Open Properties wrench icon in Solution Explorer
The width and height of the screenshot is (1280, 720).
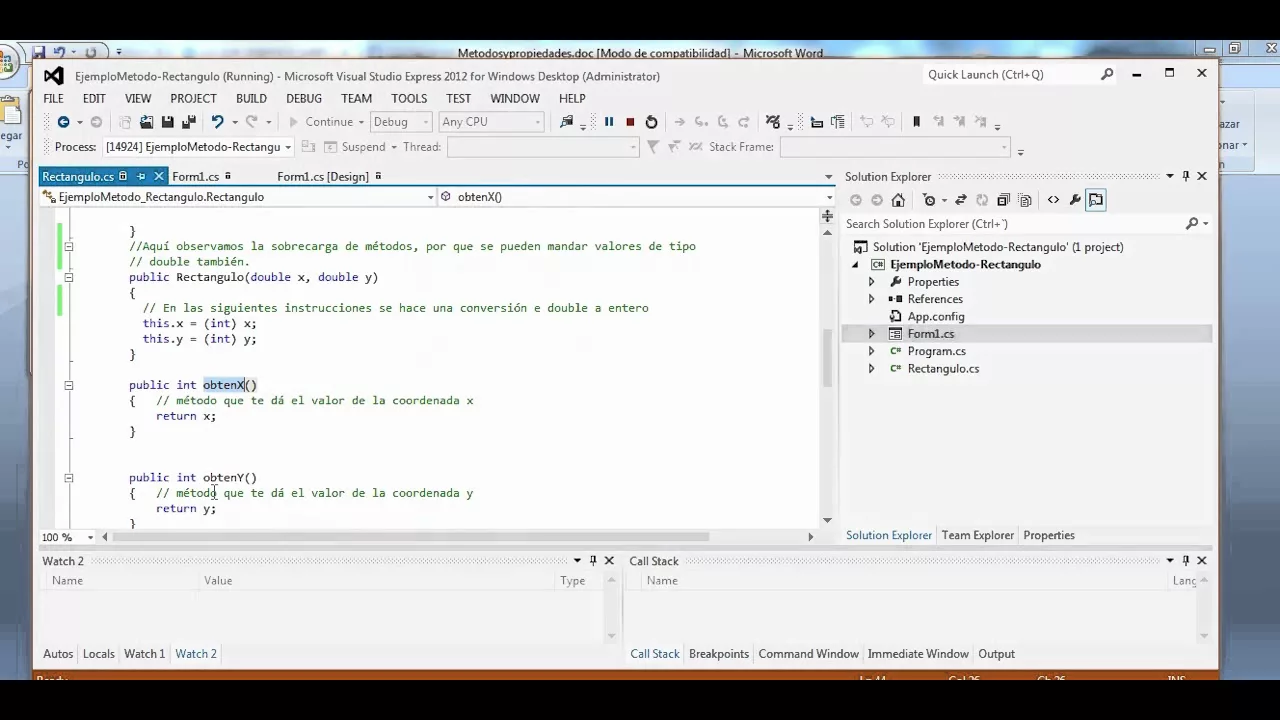click(x=1075, y=200)
